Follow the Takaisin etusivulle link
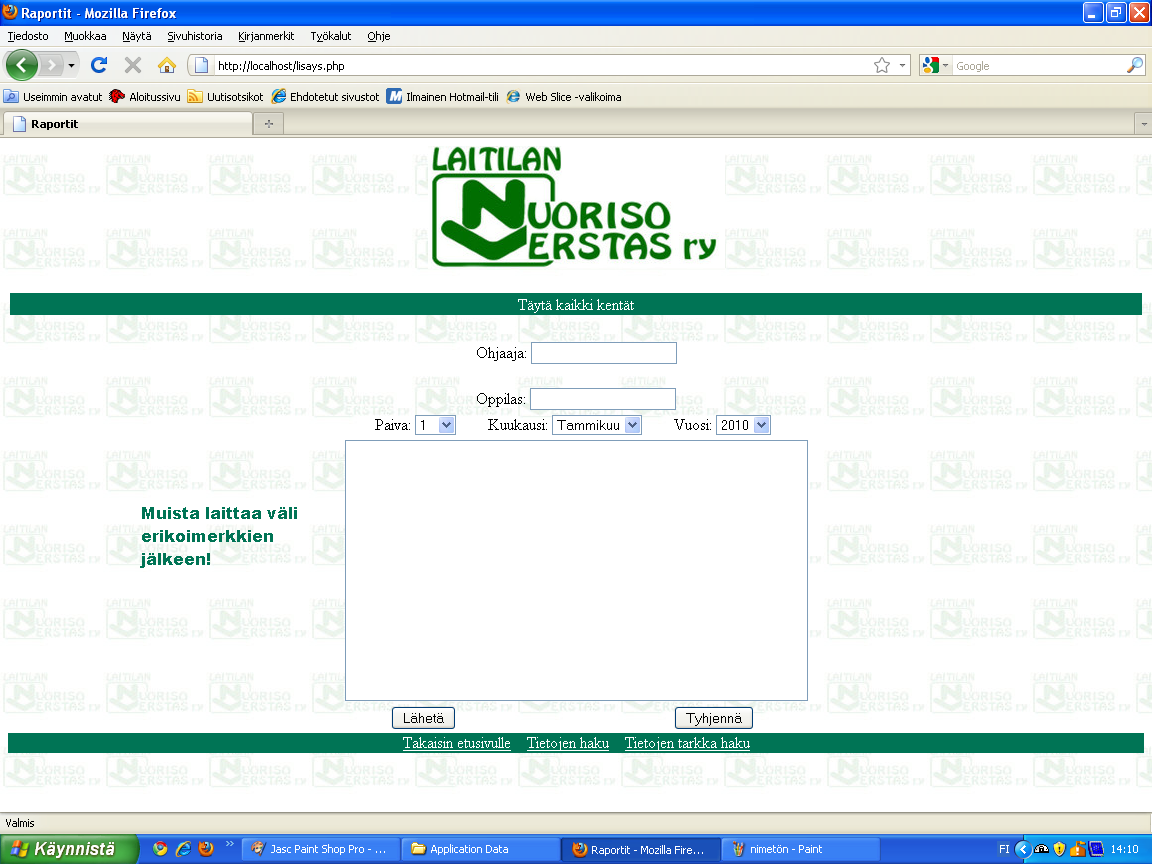The height and width of the screenshot is (864, 1152). click(x=456, y=743)
